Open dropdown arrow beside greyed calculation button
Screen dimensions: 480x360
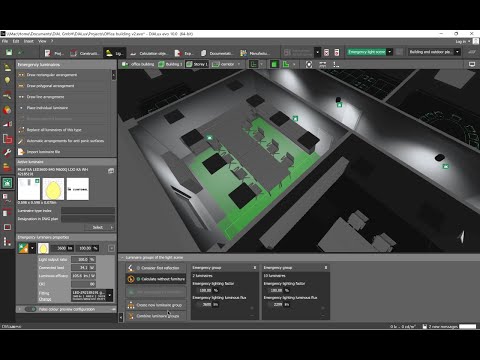coord(317,53)
